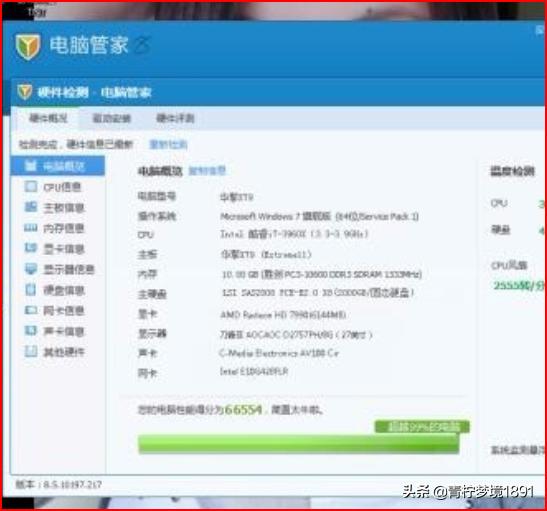
Task: Click the green performance score progress bar
Action: [299, 444]
